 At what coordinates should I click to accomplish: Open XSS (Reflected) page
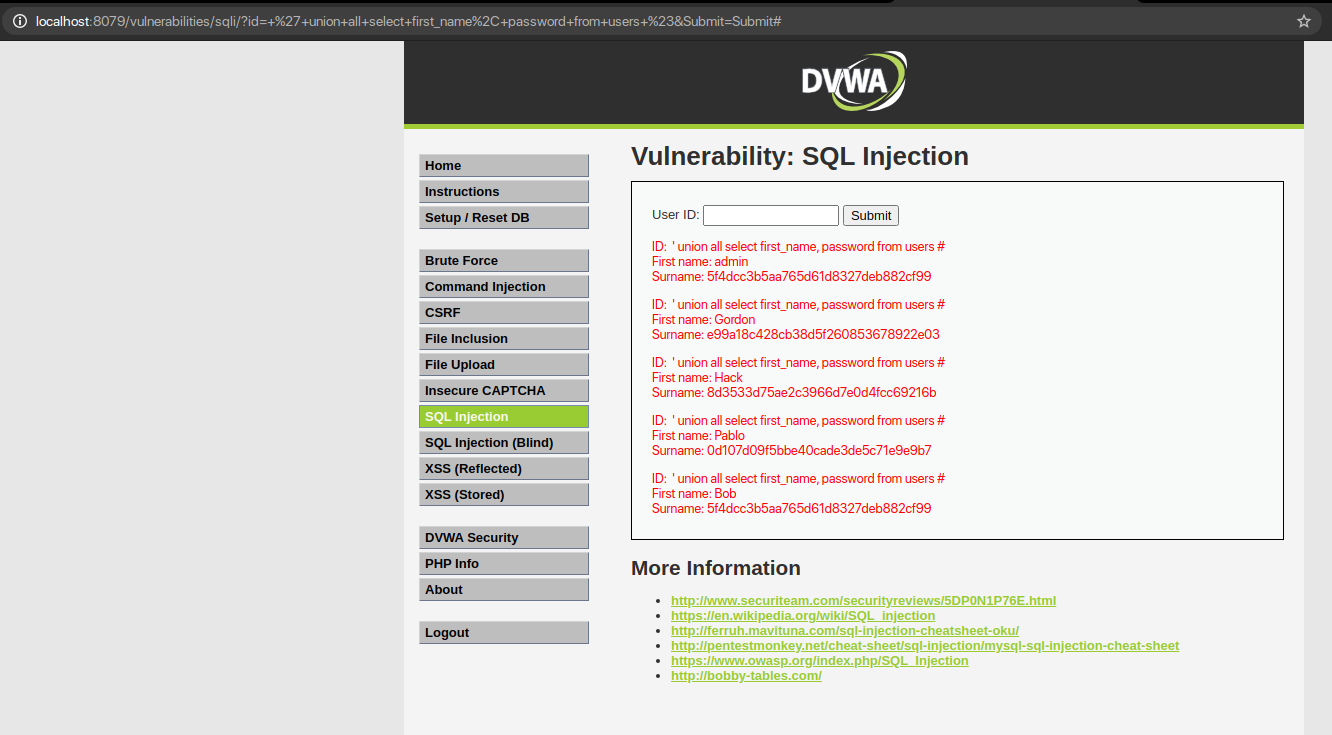point(504,469)
